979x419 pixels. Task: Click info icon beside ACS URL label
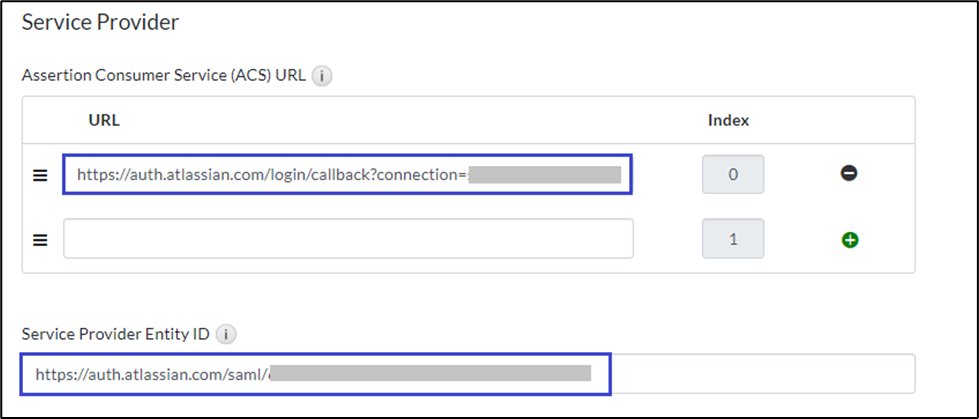point(322,75)
